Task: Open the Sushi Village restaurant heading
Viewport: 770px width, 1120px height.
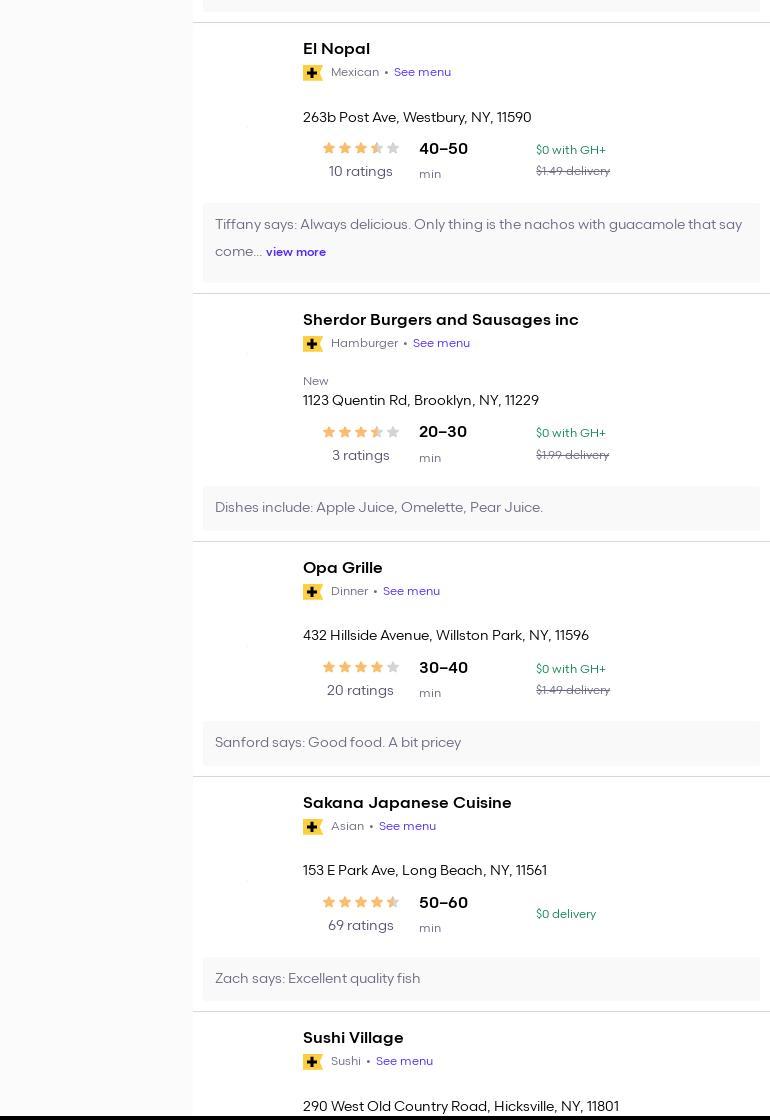Action: coord(353,1038)
